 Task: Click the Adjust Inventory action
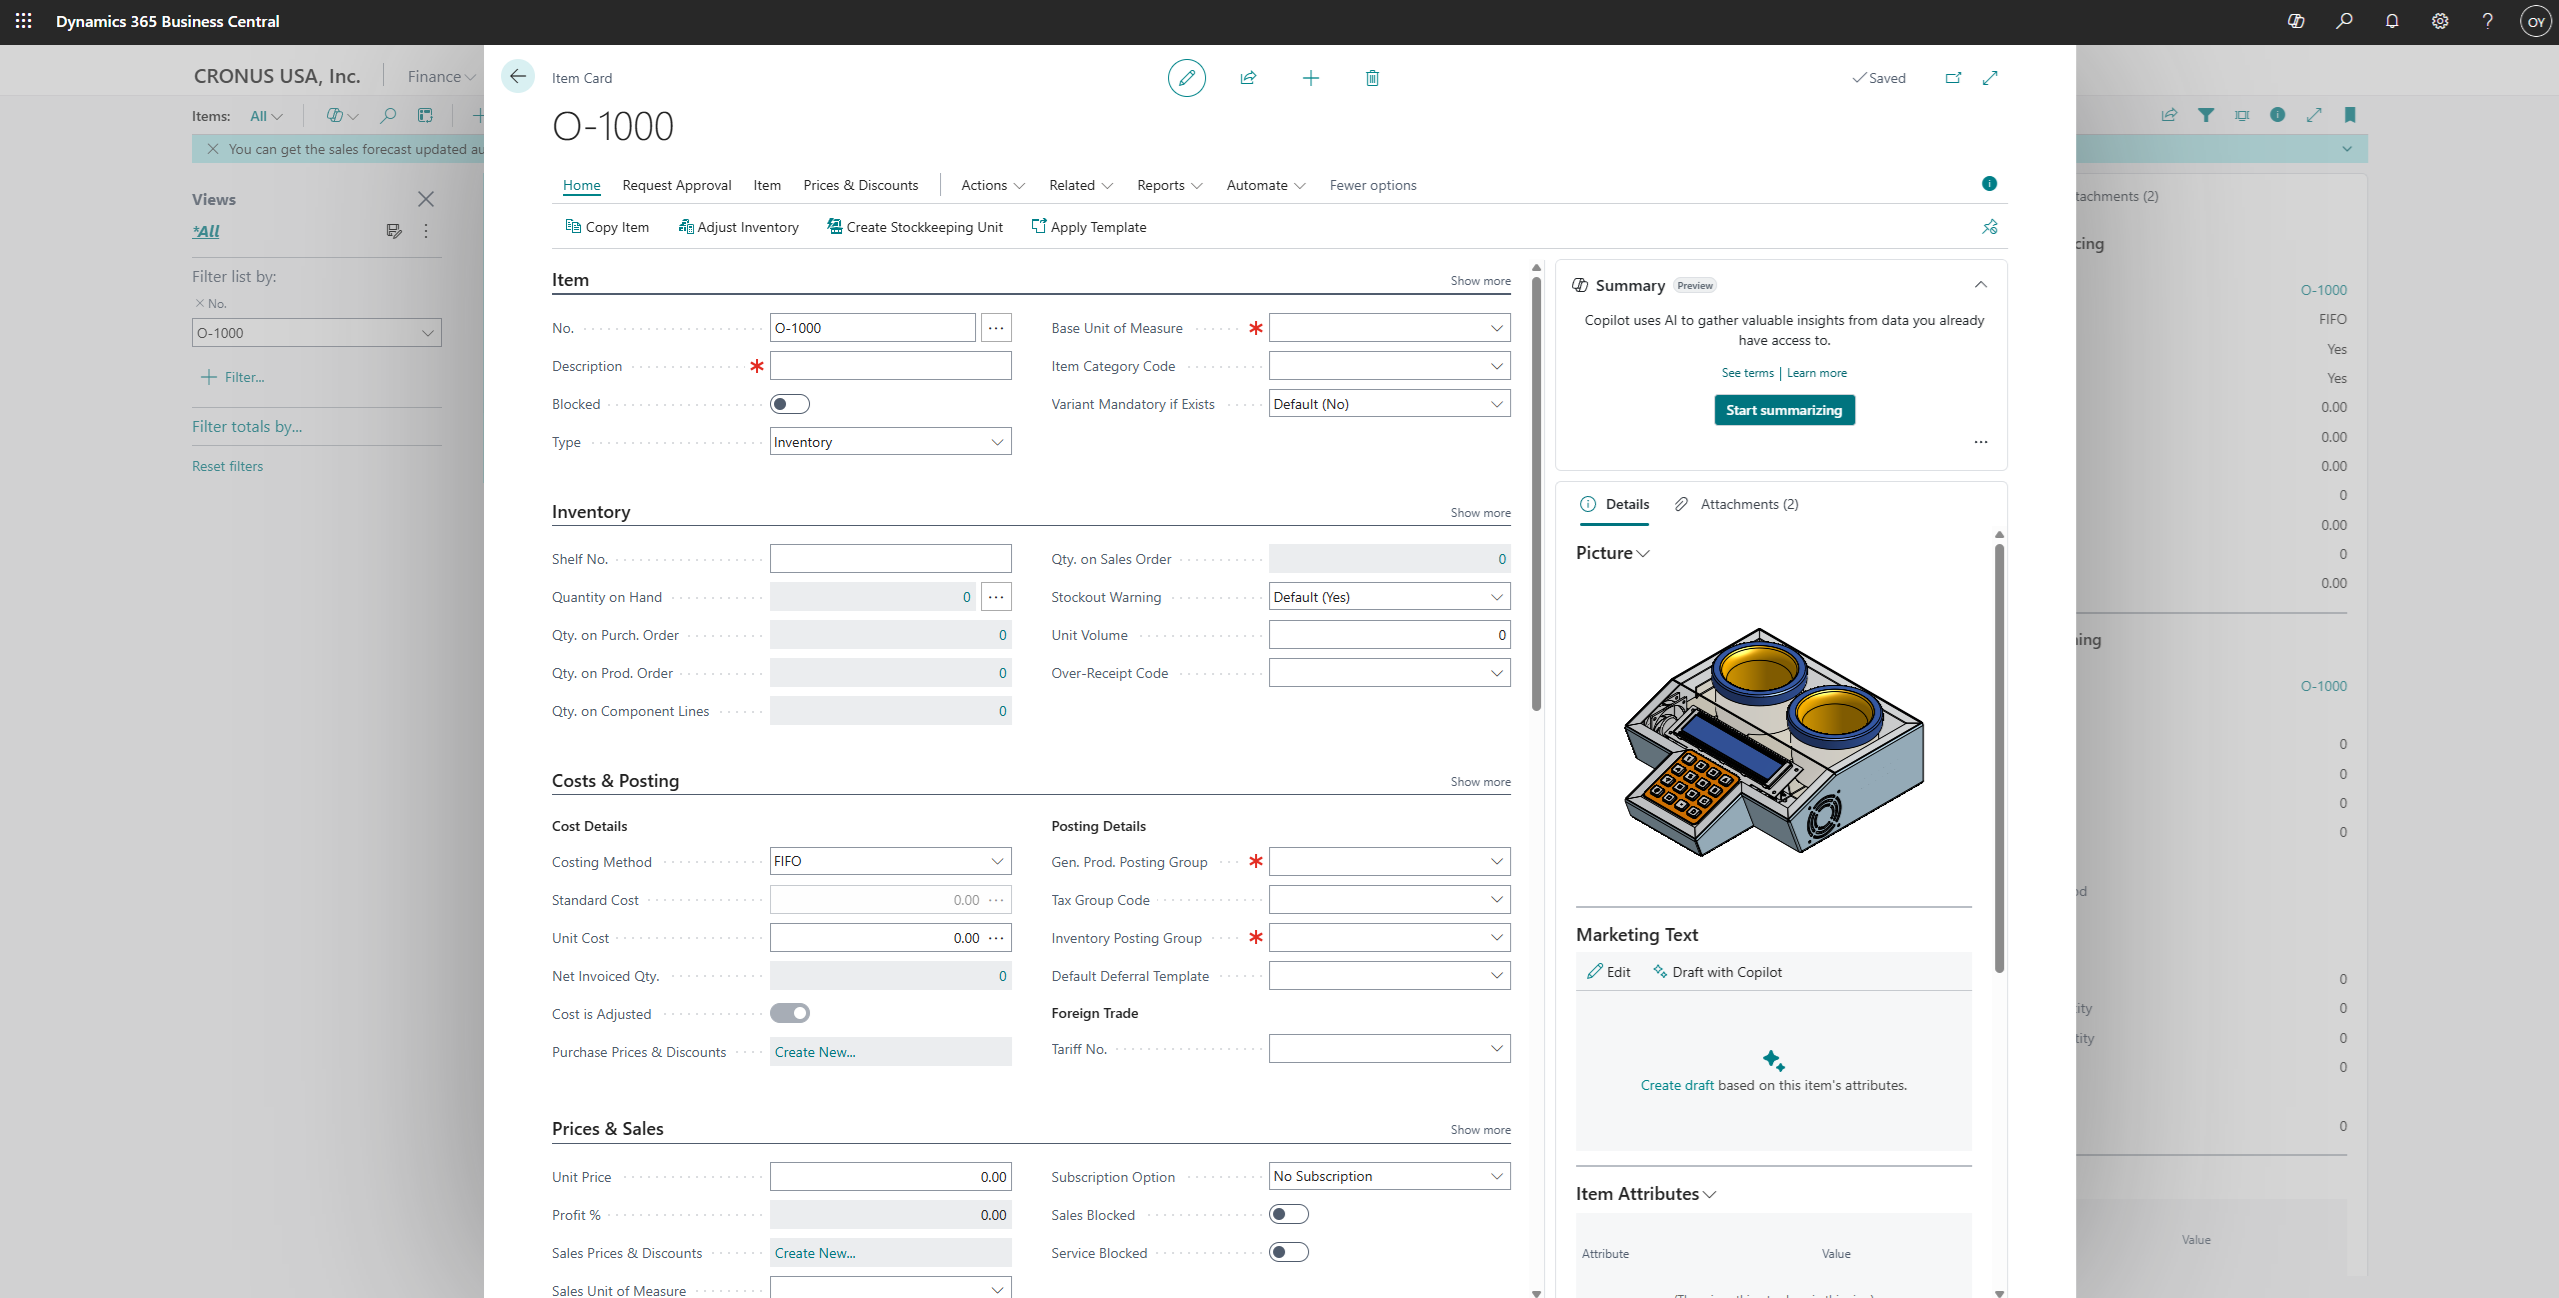[x=738, y=227]
